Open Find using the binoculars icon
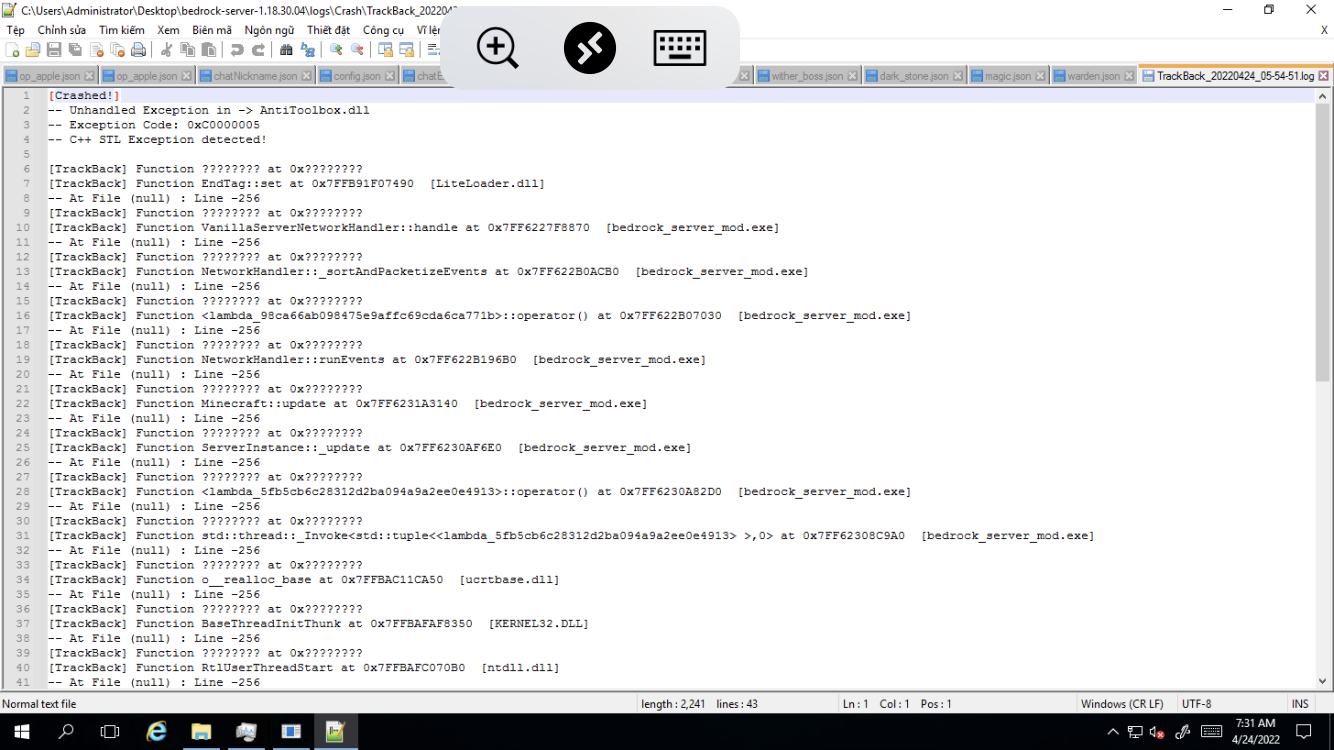The image size is (1334, 750). (x=286, y=51)
